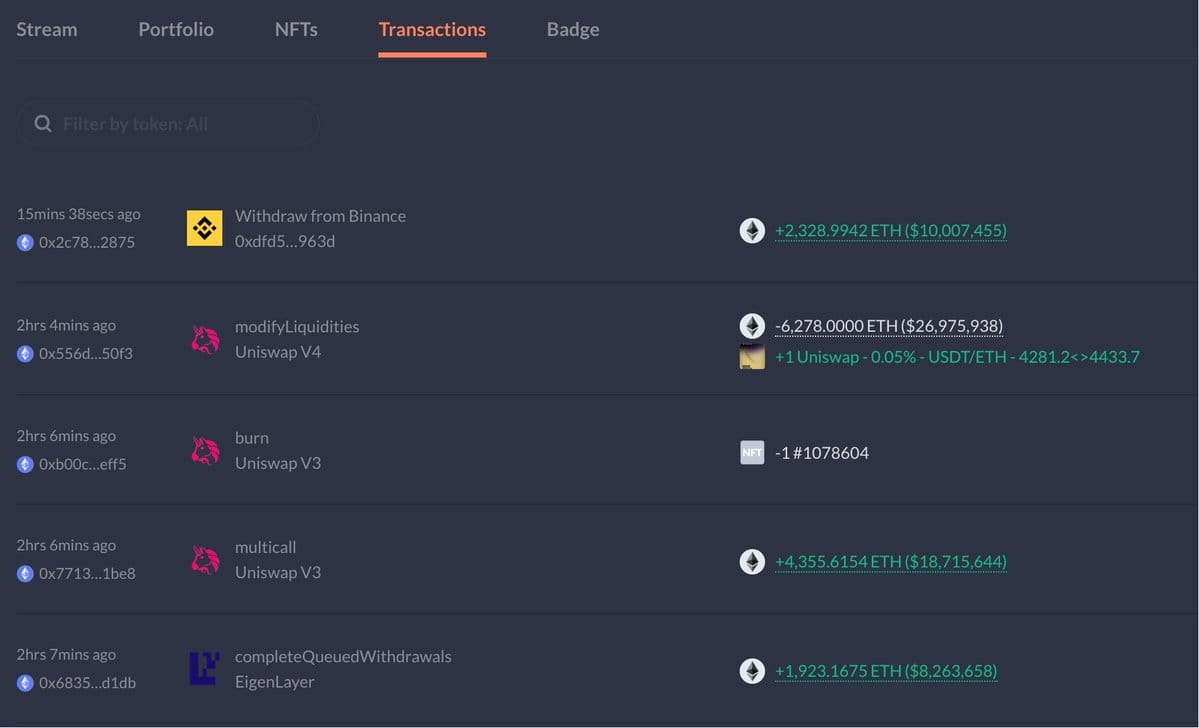Click the Ethereum chain icon beside 0x2c78...2875
Viewport: 1199px width, 728px height.
point(25,242)
